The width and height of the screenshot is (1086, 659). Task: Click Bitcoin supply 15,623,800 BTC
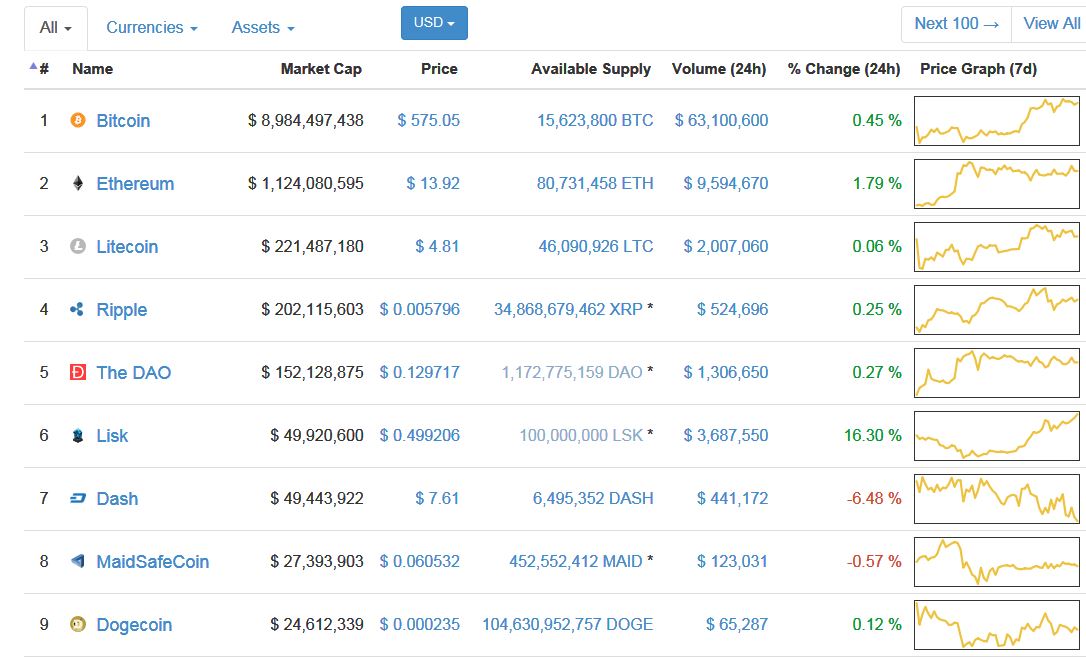595,121
